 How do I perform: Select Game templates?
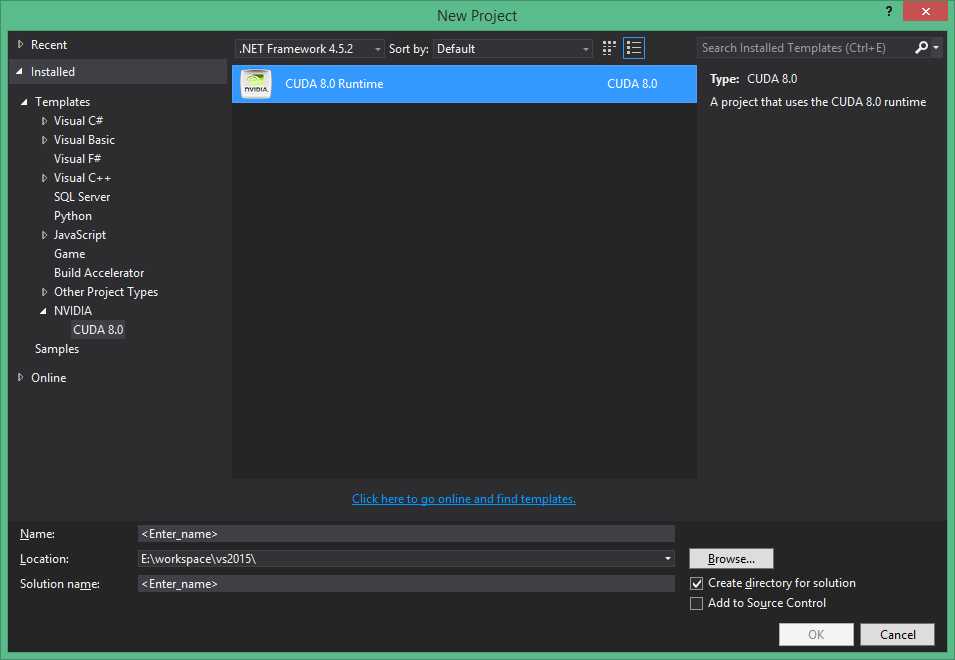[x=69, y=254]
